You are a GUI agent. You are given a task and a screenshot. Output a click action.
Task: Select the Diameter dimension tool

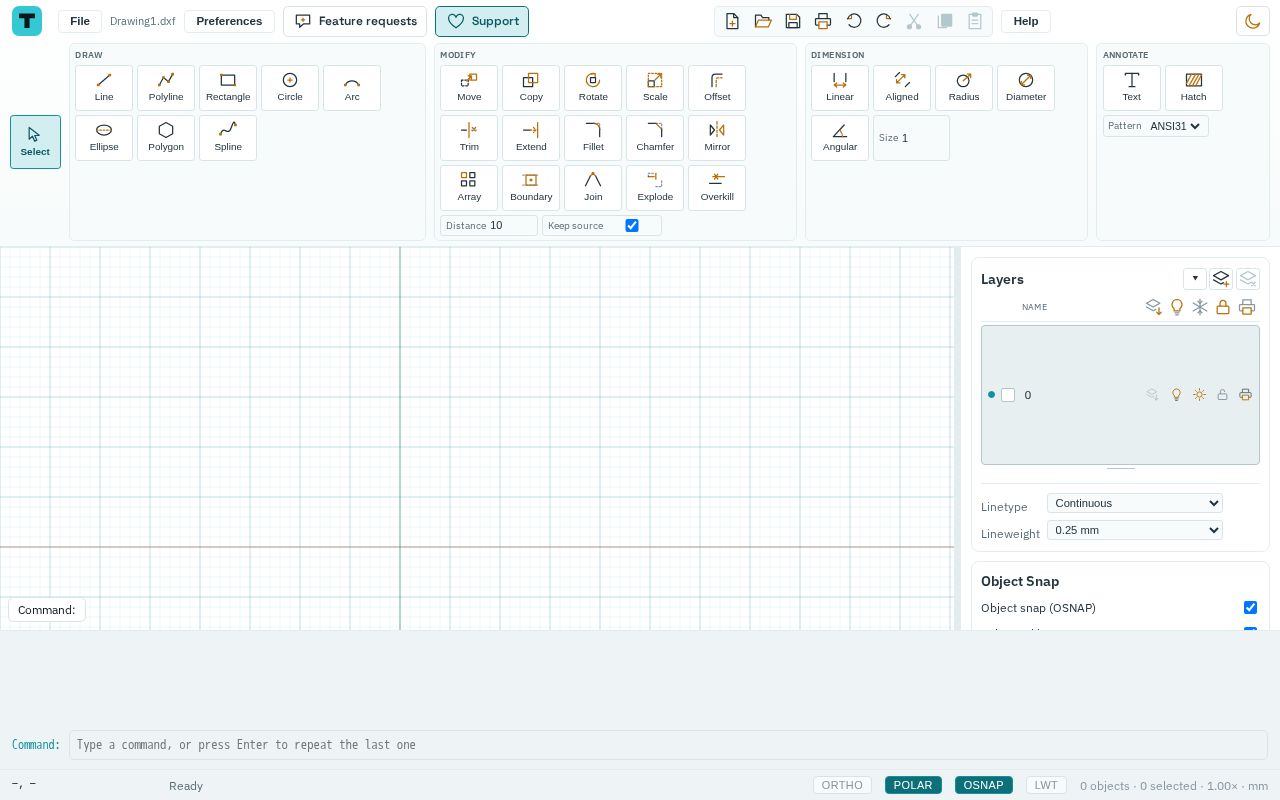(x=1026, y=88)
